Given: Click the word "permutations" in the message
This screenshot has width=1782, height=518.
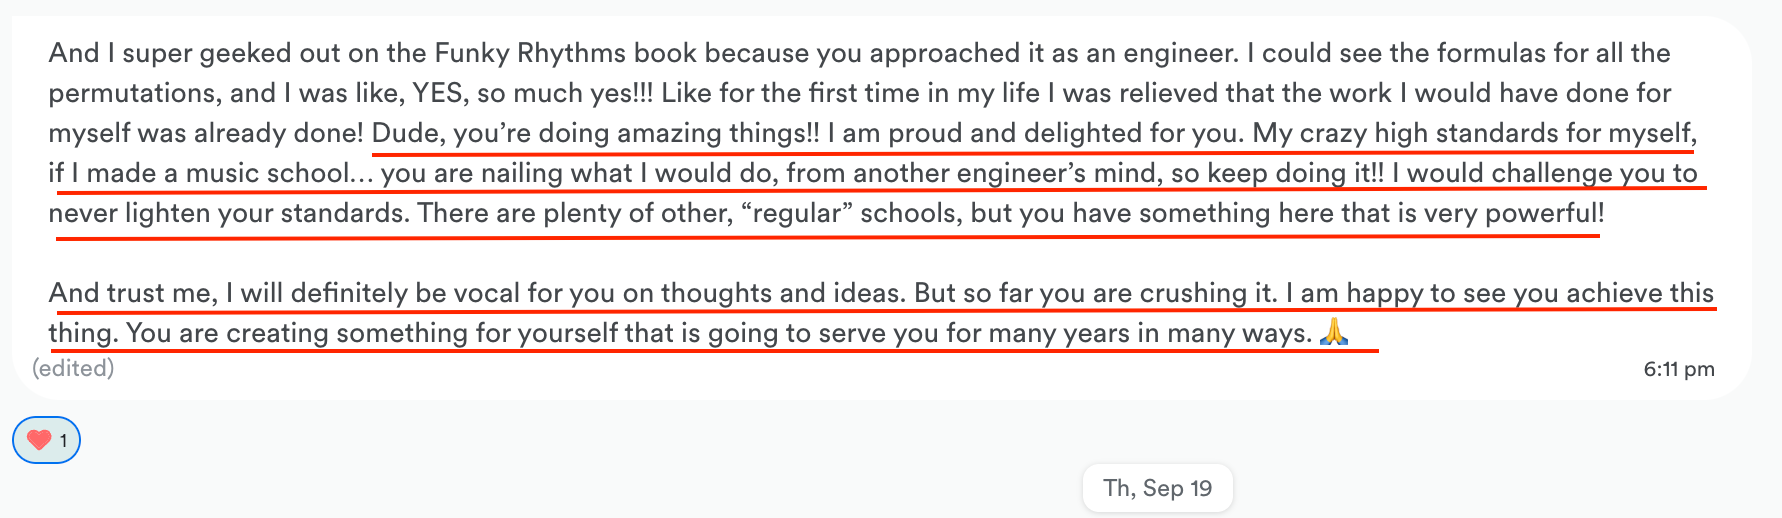Looking at the screenshot, I should [134, 93].
